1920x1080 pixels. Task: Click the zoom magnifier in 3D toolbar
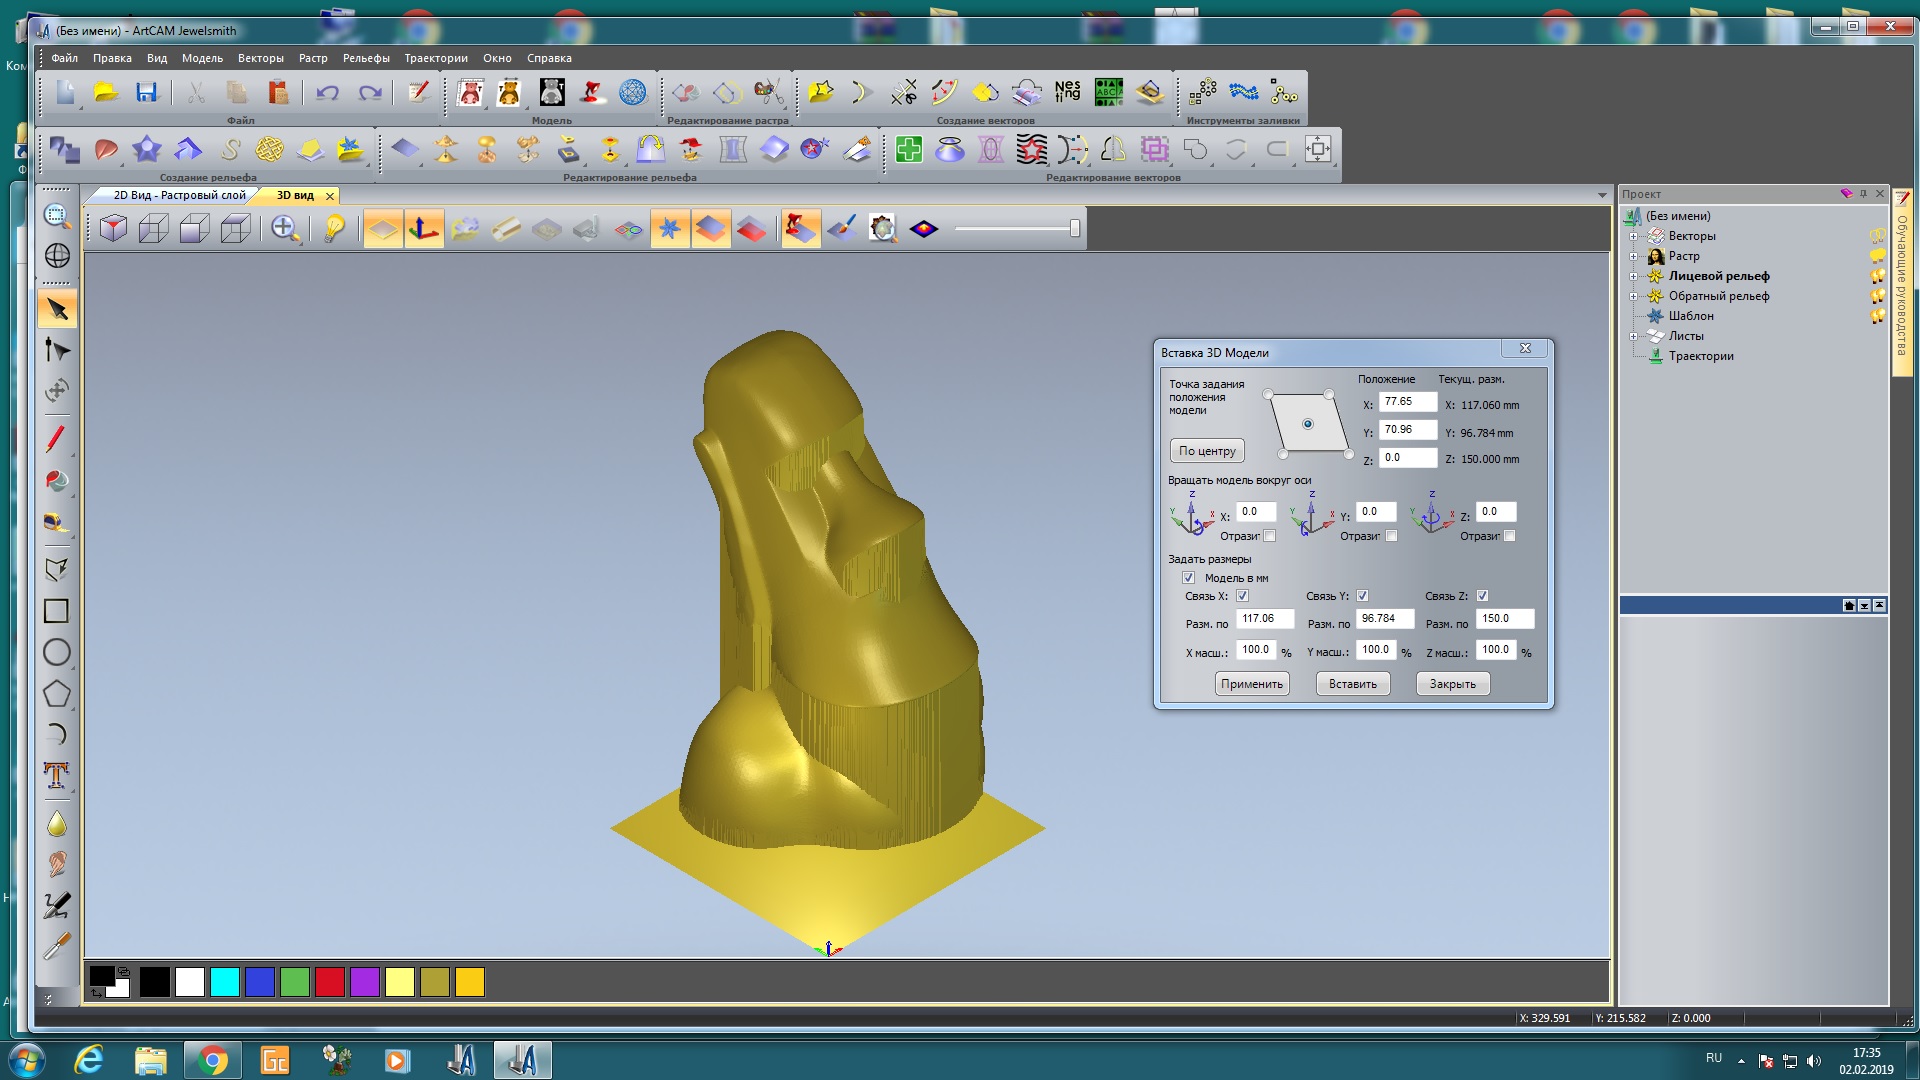click(284, 229)
